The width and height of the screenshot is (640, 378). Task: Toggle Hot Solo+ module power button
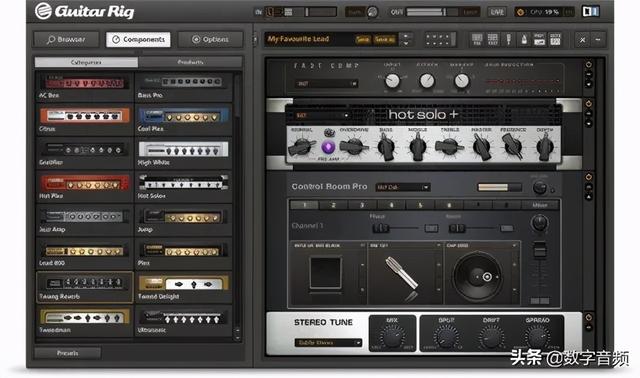click(588, 104)
